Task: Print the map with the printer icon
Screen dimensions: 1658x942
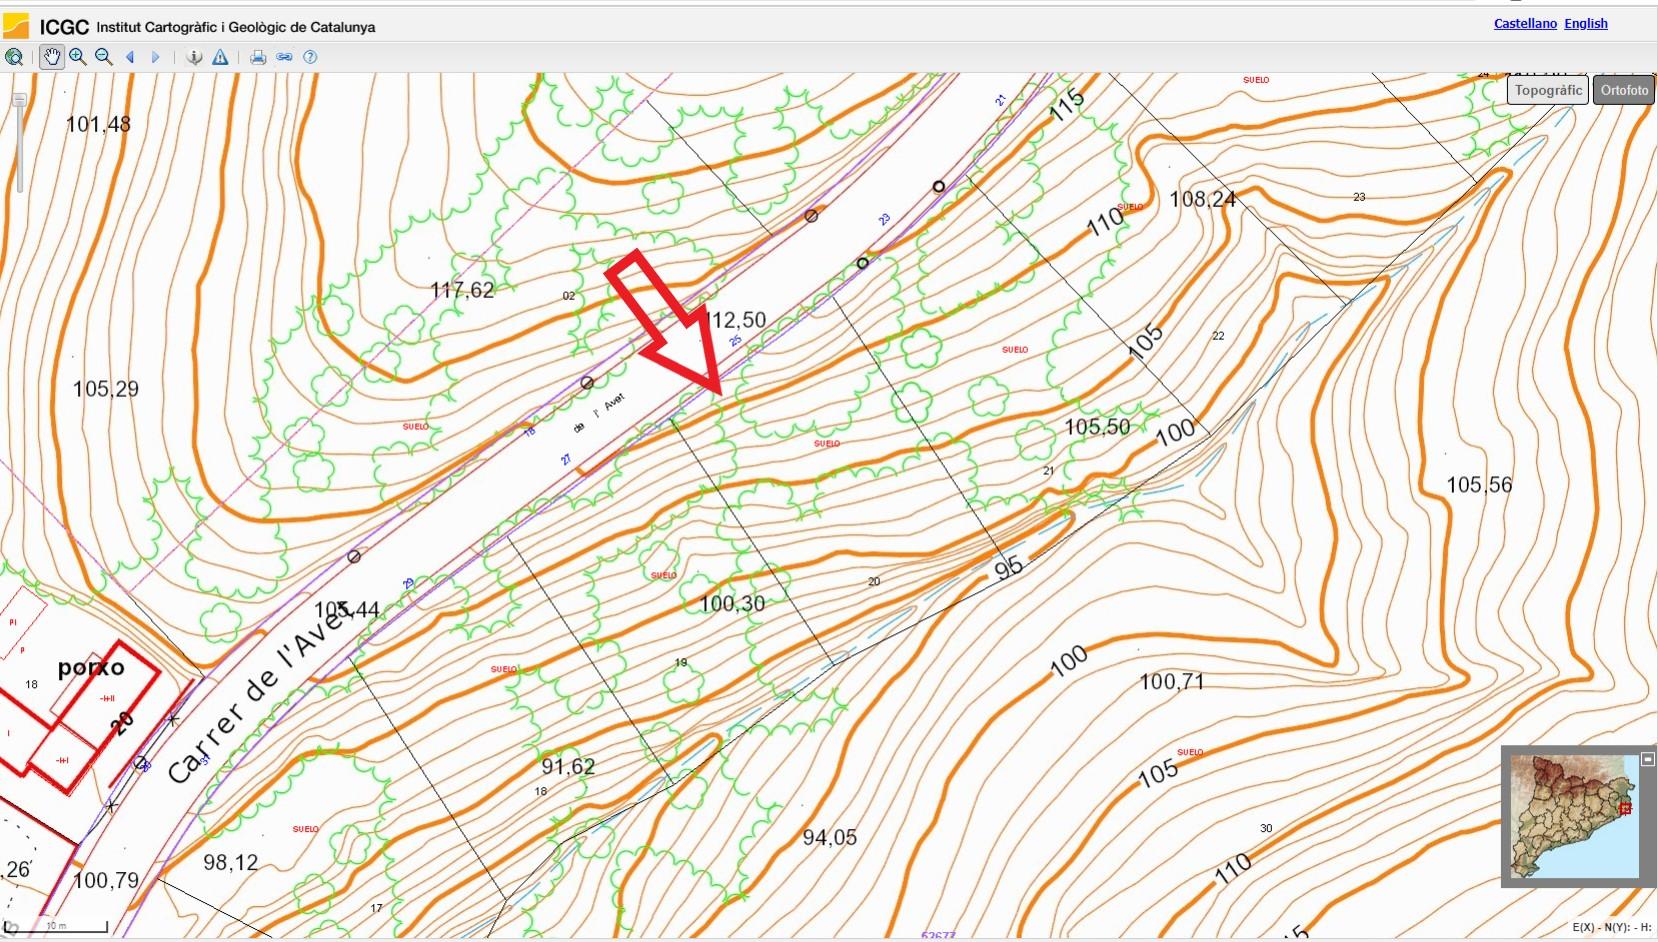Action: [258, 57]
